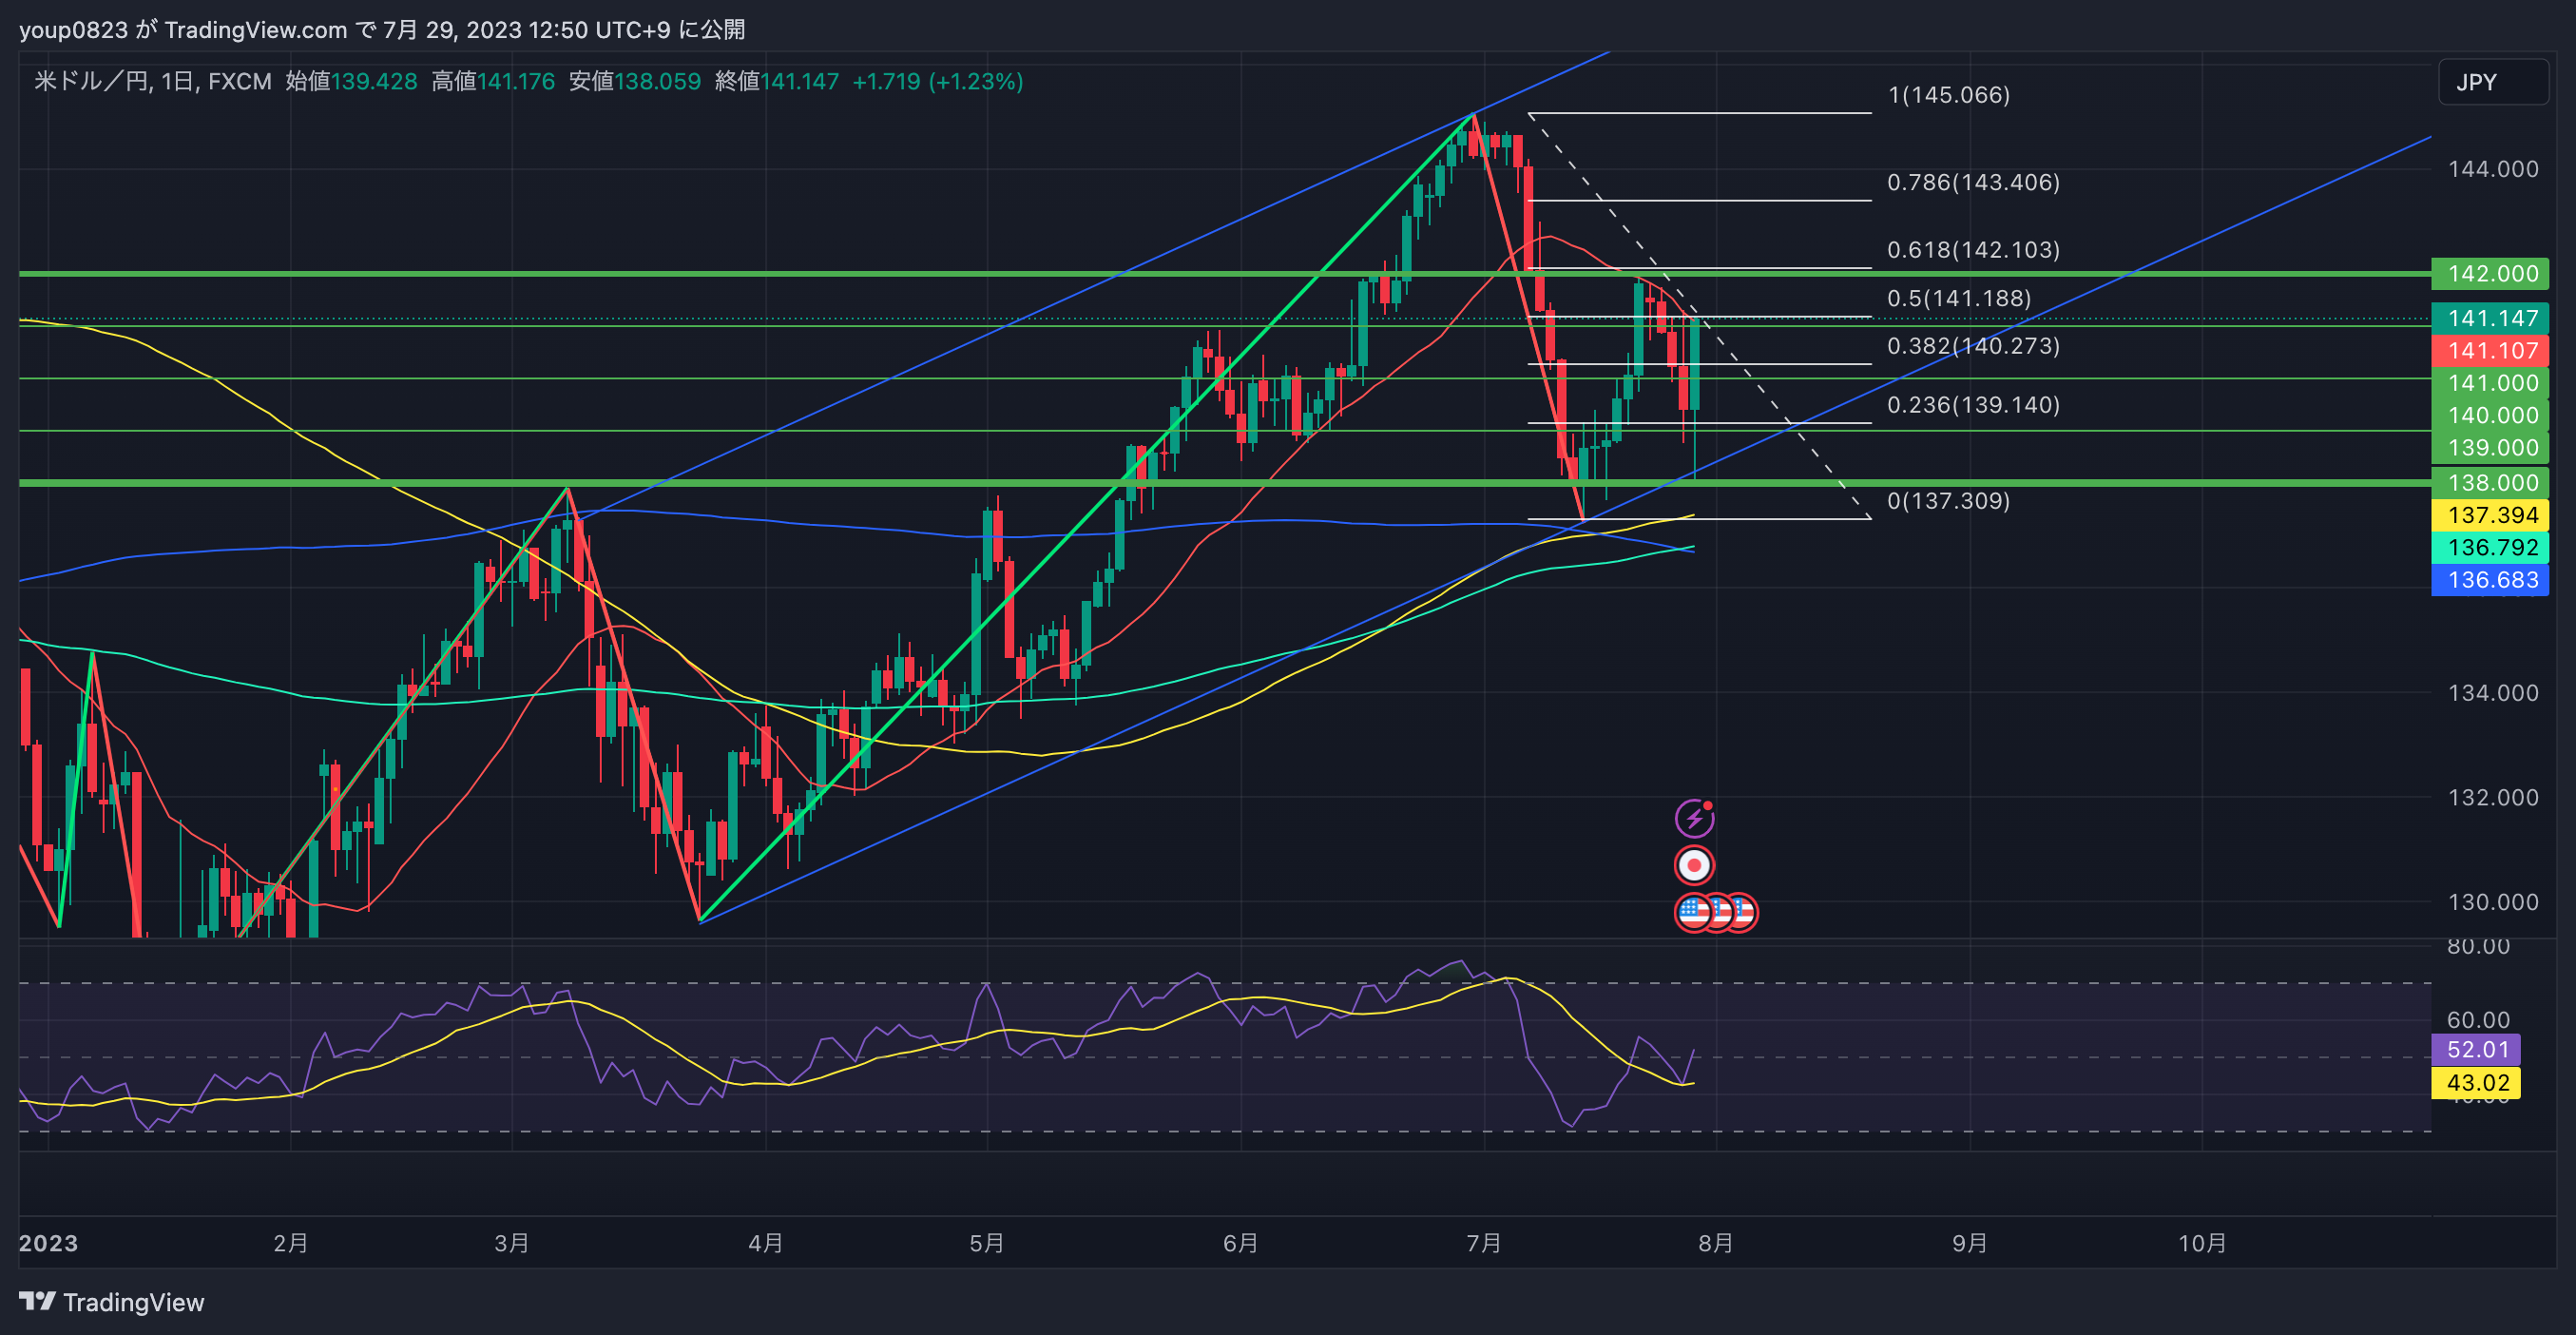The width and height of the screenshot is (2576, 1335).
Task: Click the 高値141.176 high value
Action: pyautogui.click(x=493, y=82)
